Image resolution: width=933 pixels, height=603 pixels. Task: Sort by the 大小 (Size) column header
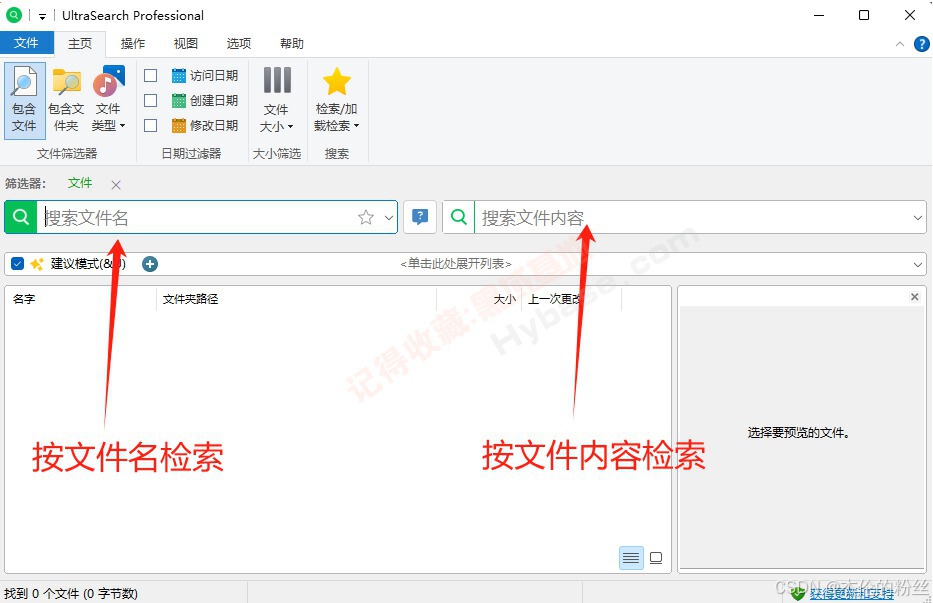(505, 299)
